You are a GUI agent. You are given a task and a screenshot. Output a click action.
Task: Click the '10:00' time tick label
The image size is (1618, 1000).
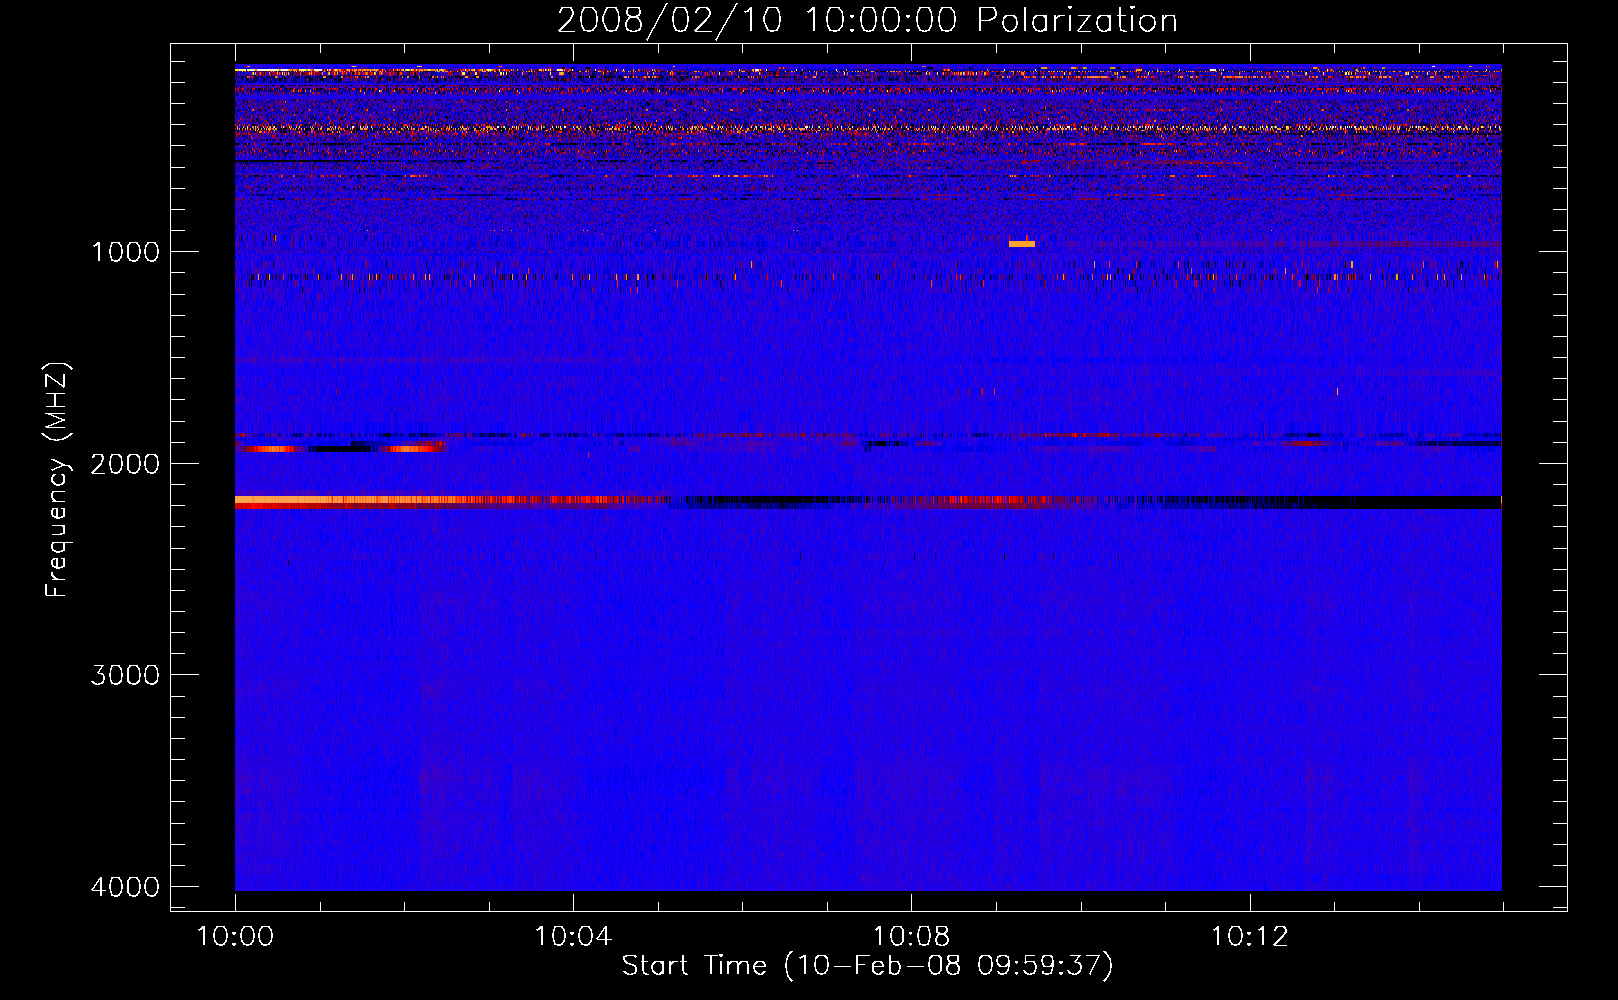(x=235, y=937)
